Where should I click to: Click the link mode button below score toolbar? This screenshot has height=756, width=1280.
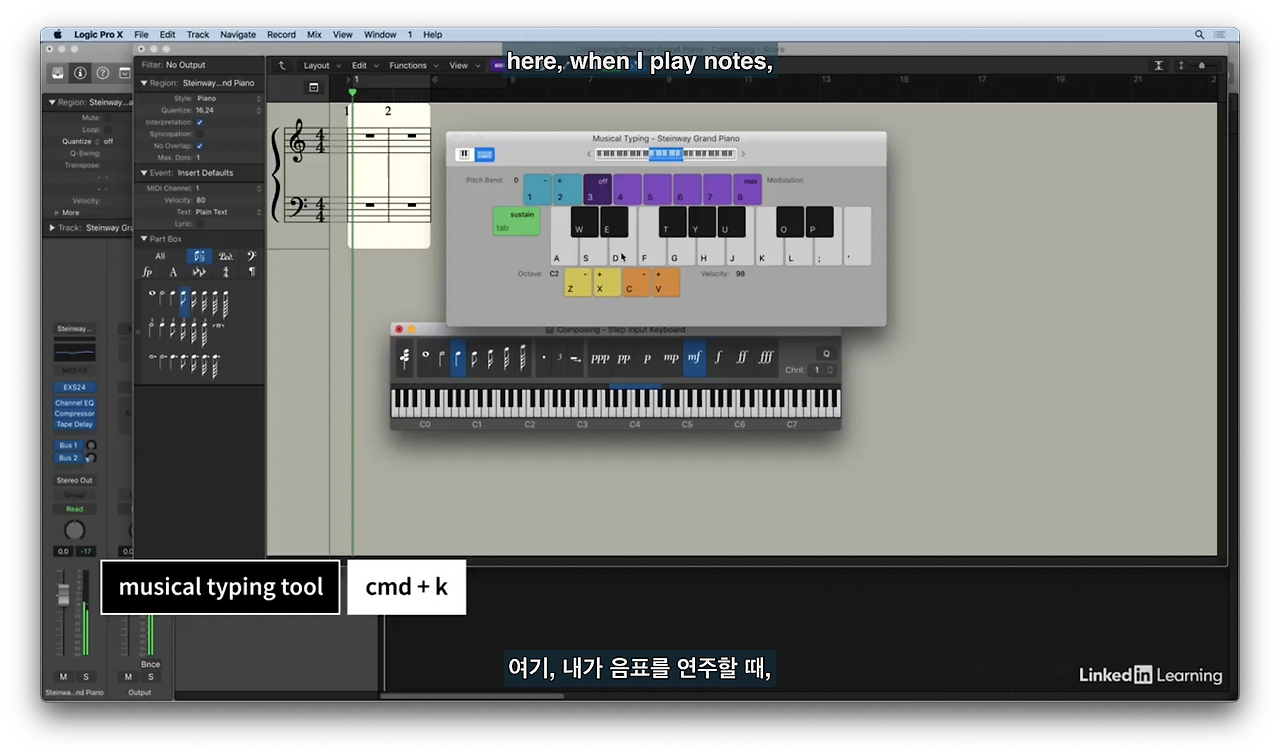(x=313, y=88)
